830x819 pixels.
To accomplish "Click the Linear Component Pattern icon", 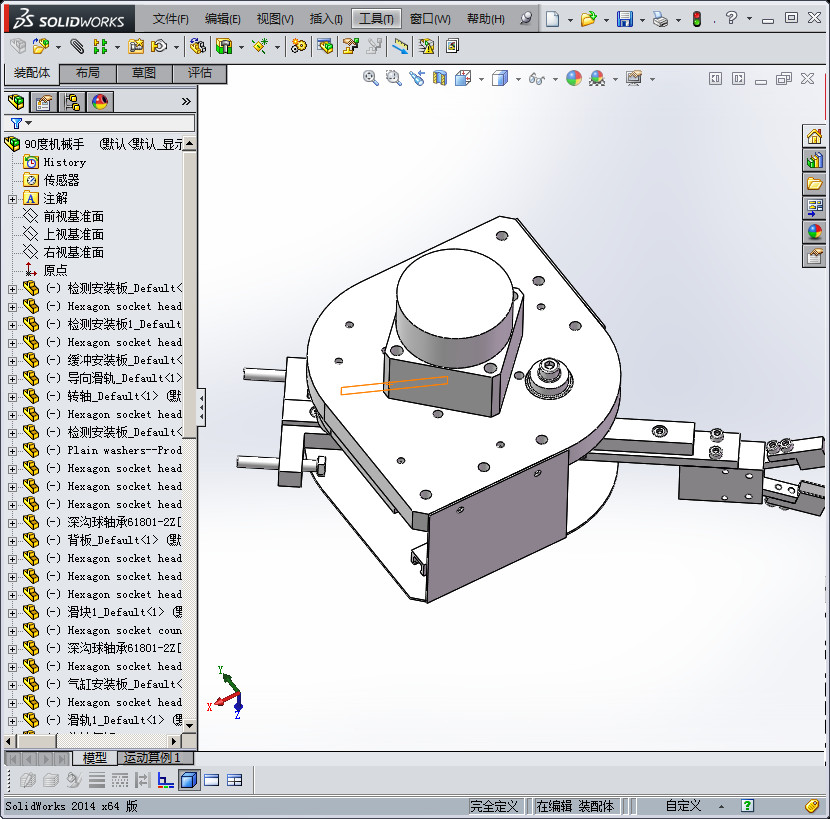I will pyautogui.click(x=100, y=47).
